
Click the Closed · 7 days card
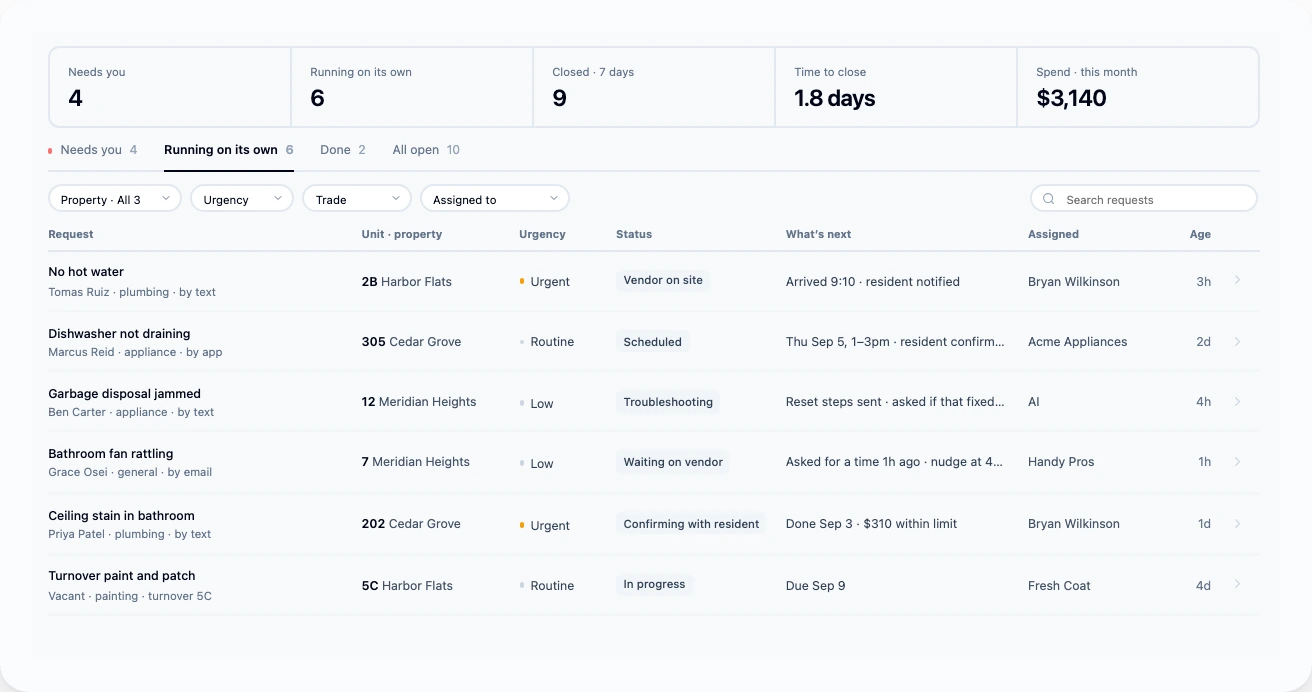click(654, 87)
